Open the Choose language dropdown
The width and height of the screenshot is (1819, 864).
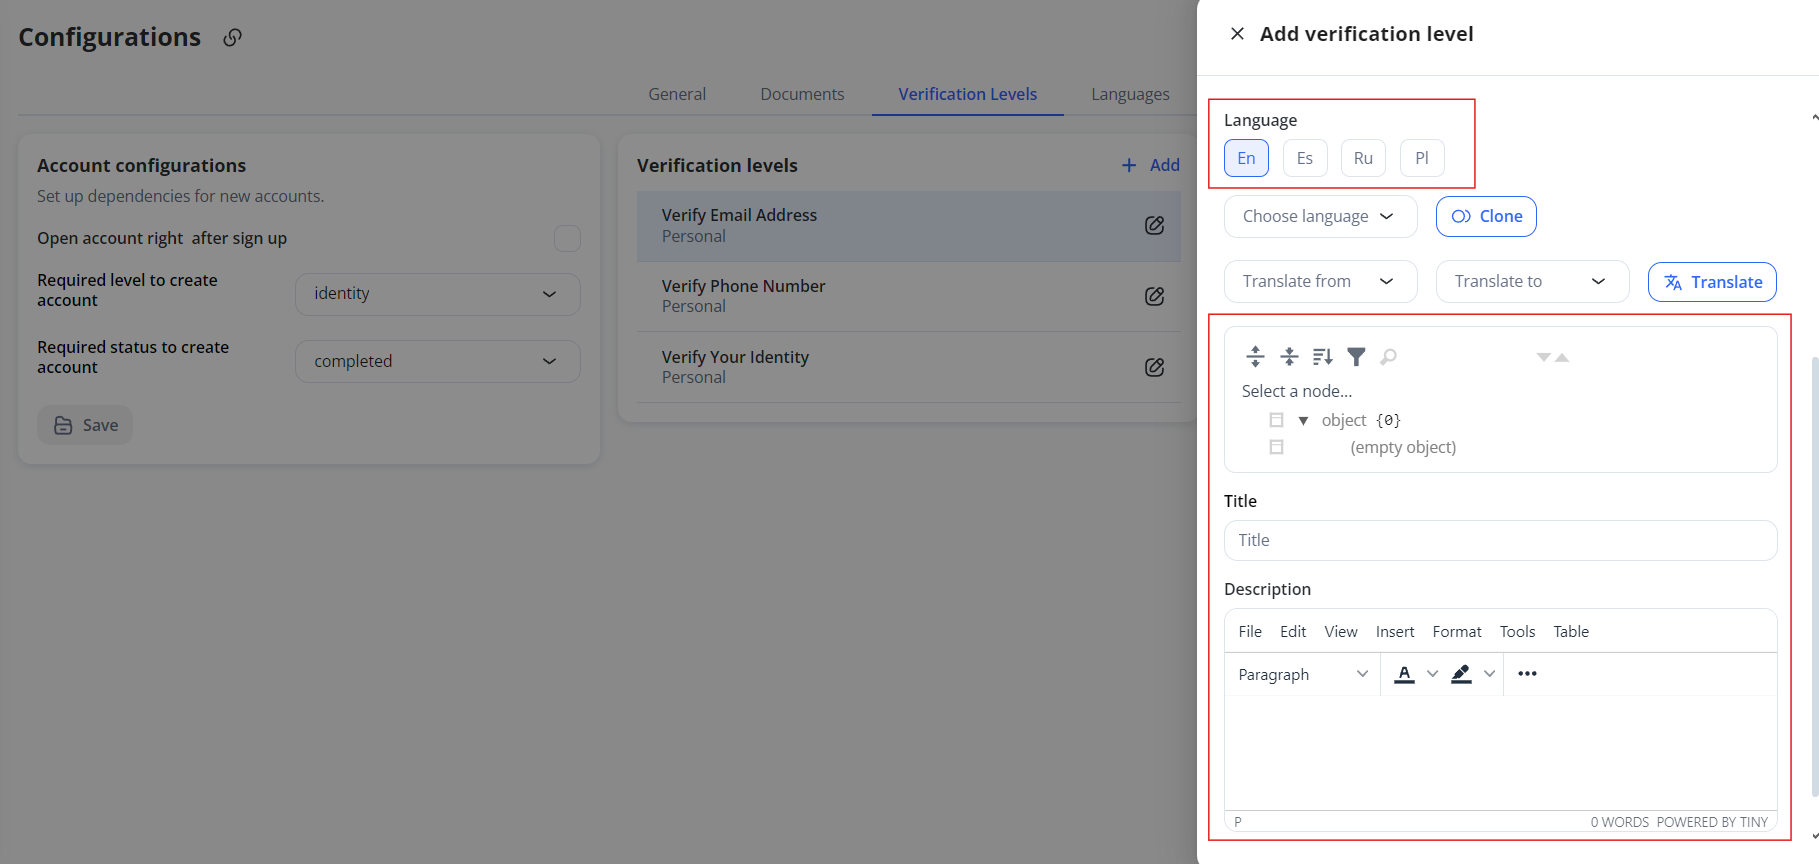coord(1320,216)
